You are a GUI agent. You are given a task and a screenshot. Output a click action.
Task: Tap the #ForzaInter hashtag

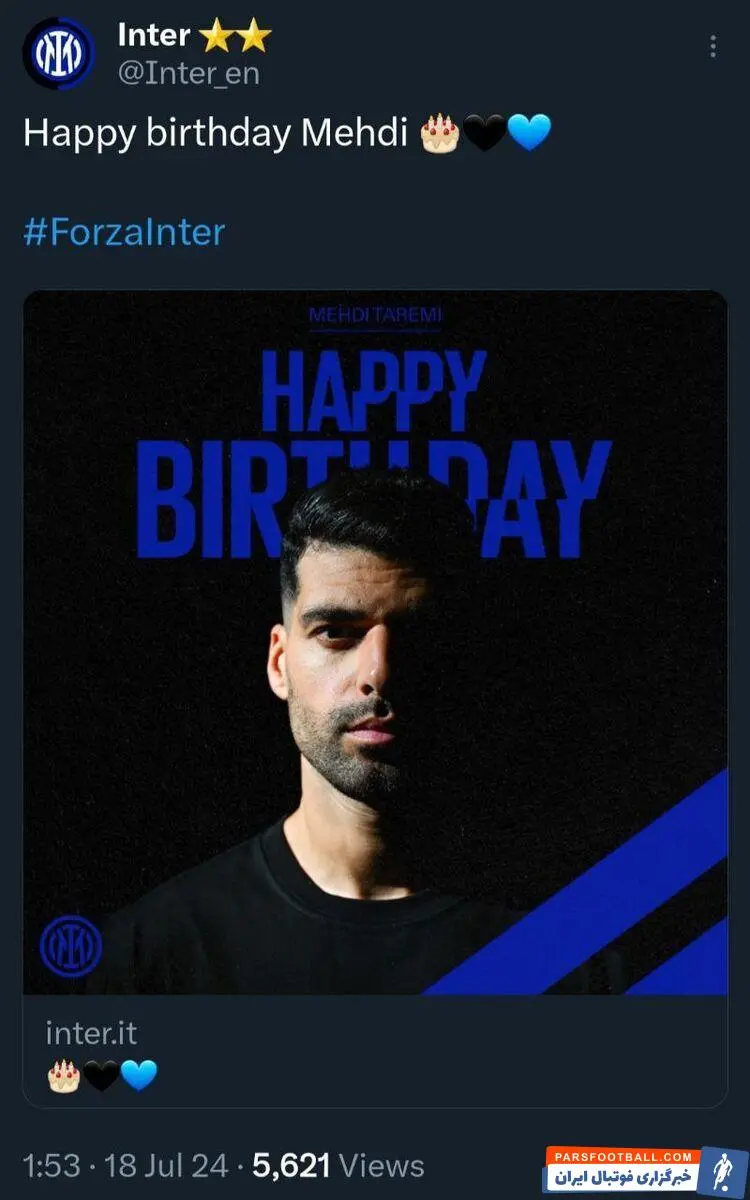[124, 232]
